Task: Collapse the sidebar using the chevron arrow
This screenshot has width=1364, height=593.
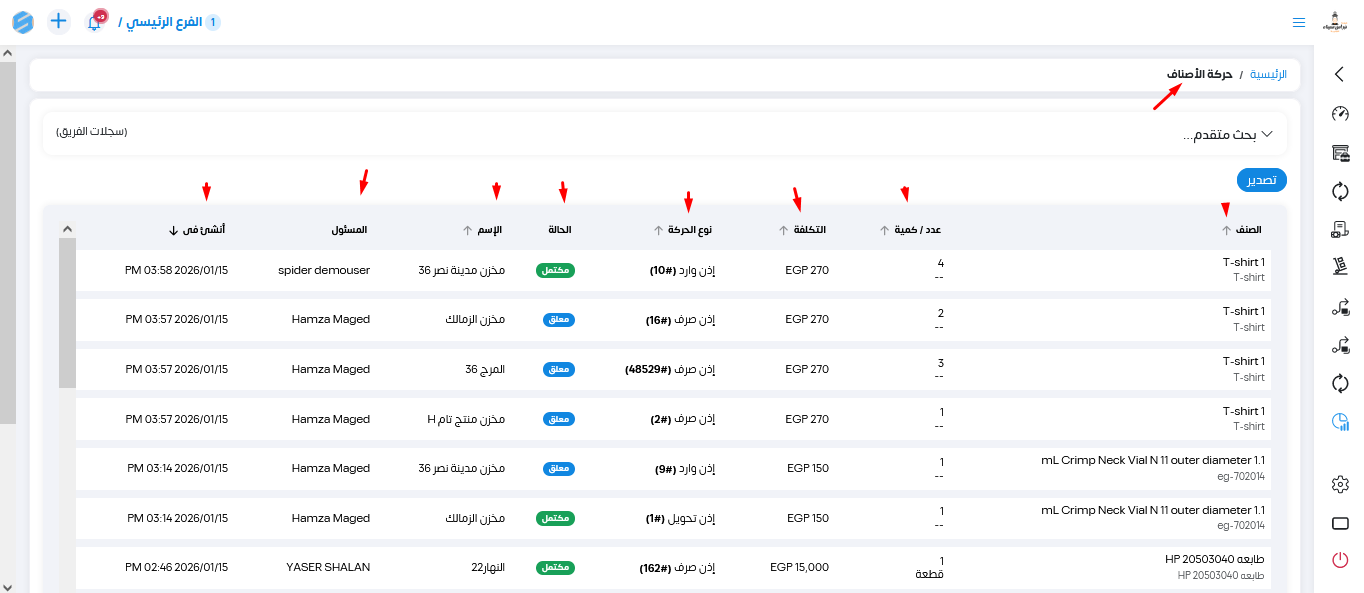Action: pyautogui.click(x=1340, y=73)
